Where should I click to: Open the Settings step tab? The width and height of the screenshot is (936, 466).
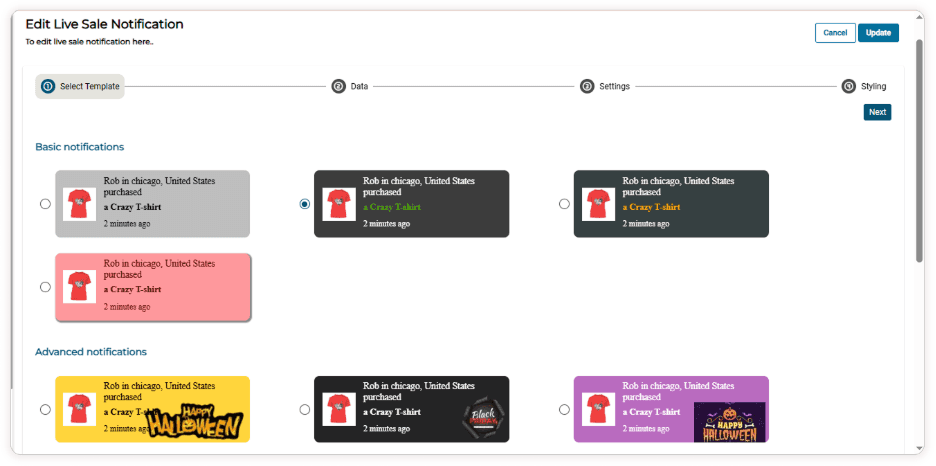[614, 87]
